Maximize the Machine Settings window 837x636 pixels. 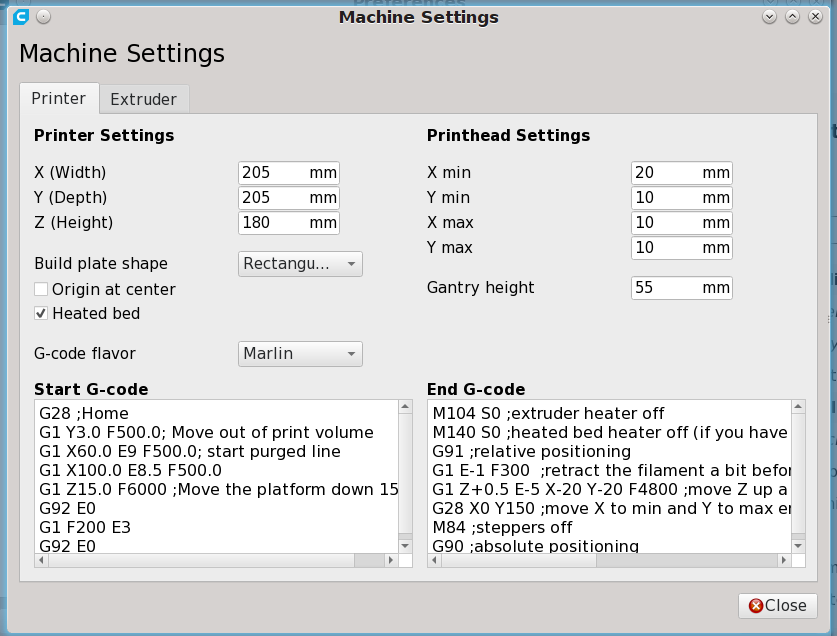pos(792,17)
